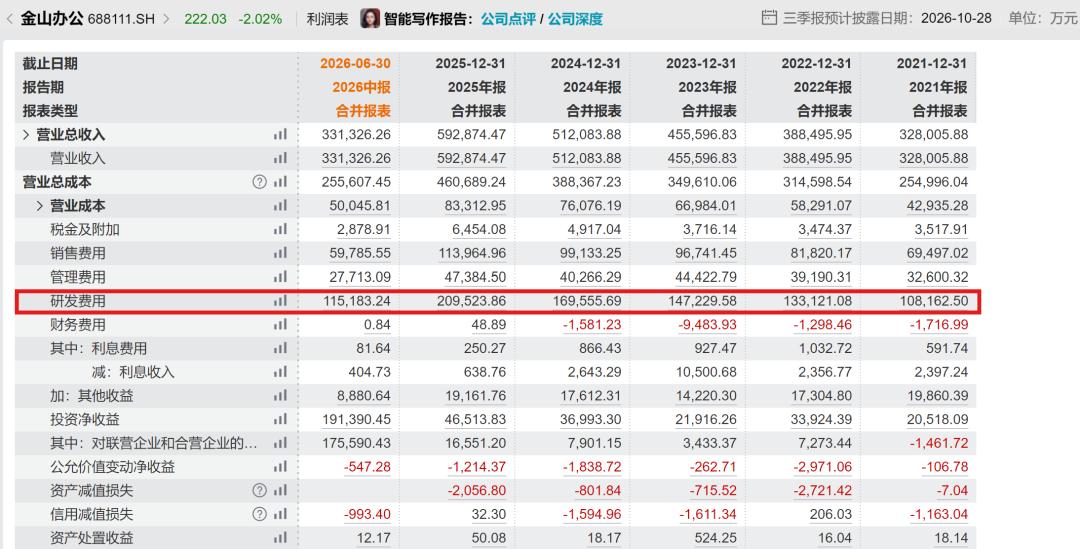The height and width of the screenshot is (549, 1080).
Task: Select the 2026-06-30 column header
Action: tap(355, 63)
